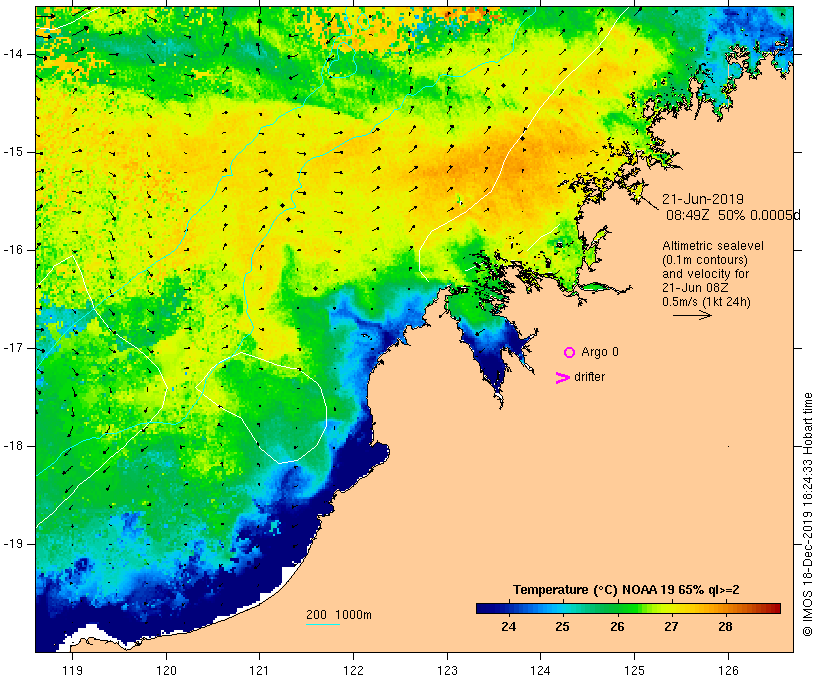The width and height of the screenshot is (820, 680).
Task: Click the temperature color bar at 24
Action: click(509, 608)
